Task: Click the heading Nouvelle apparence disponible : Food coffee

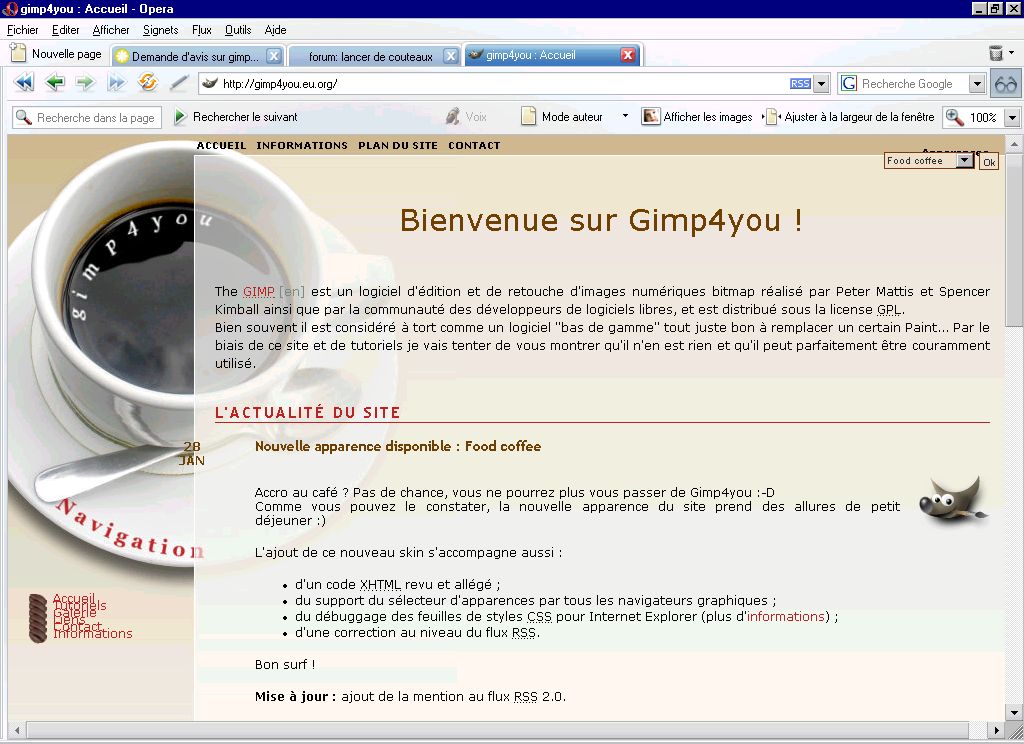Action: tap(398, 446)
